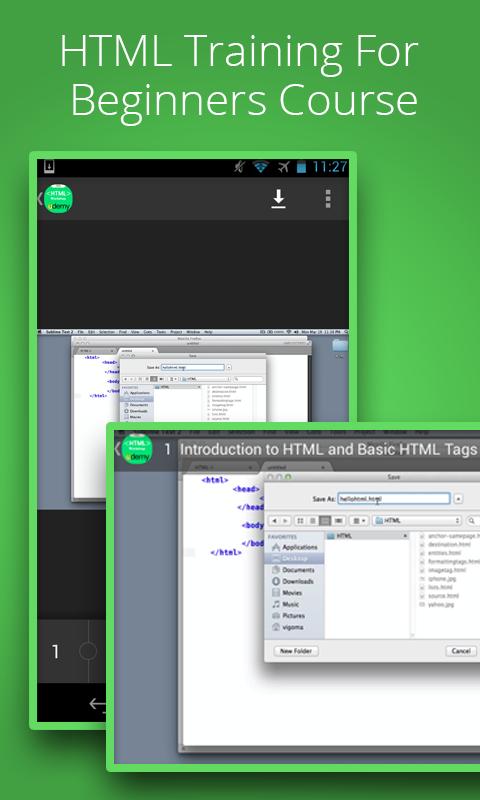Tap the Android back arrow at phone bottom
Viewport: 480px width, 800px height.
click(97, 704)
